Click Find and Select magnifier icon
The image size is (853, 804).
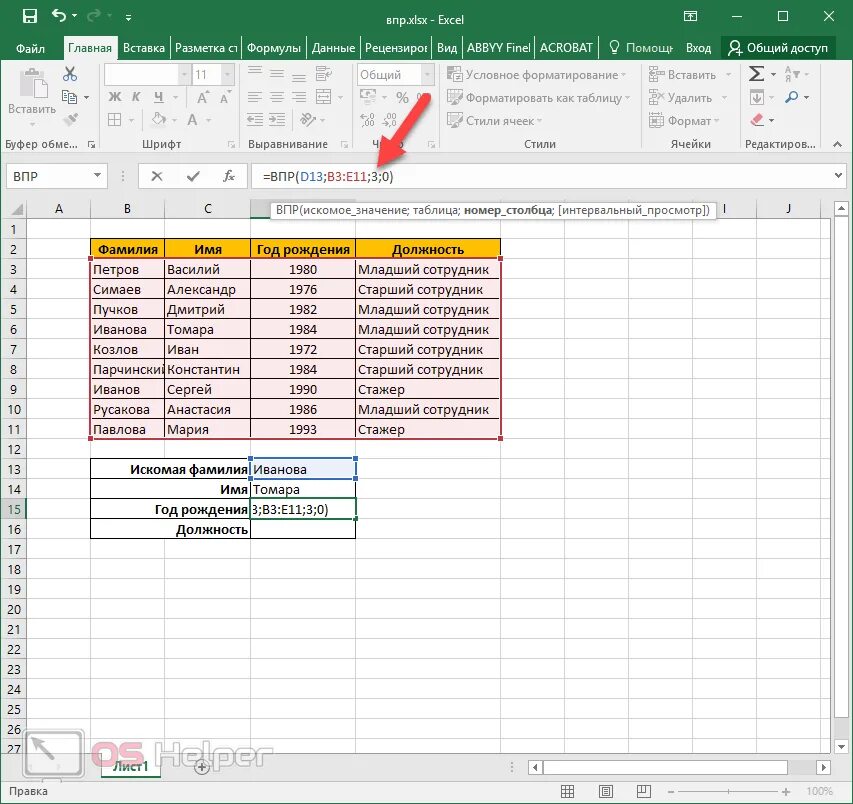pyautogui.click(x=792, y=97)
